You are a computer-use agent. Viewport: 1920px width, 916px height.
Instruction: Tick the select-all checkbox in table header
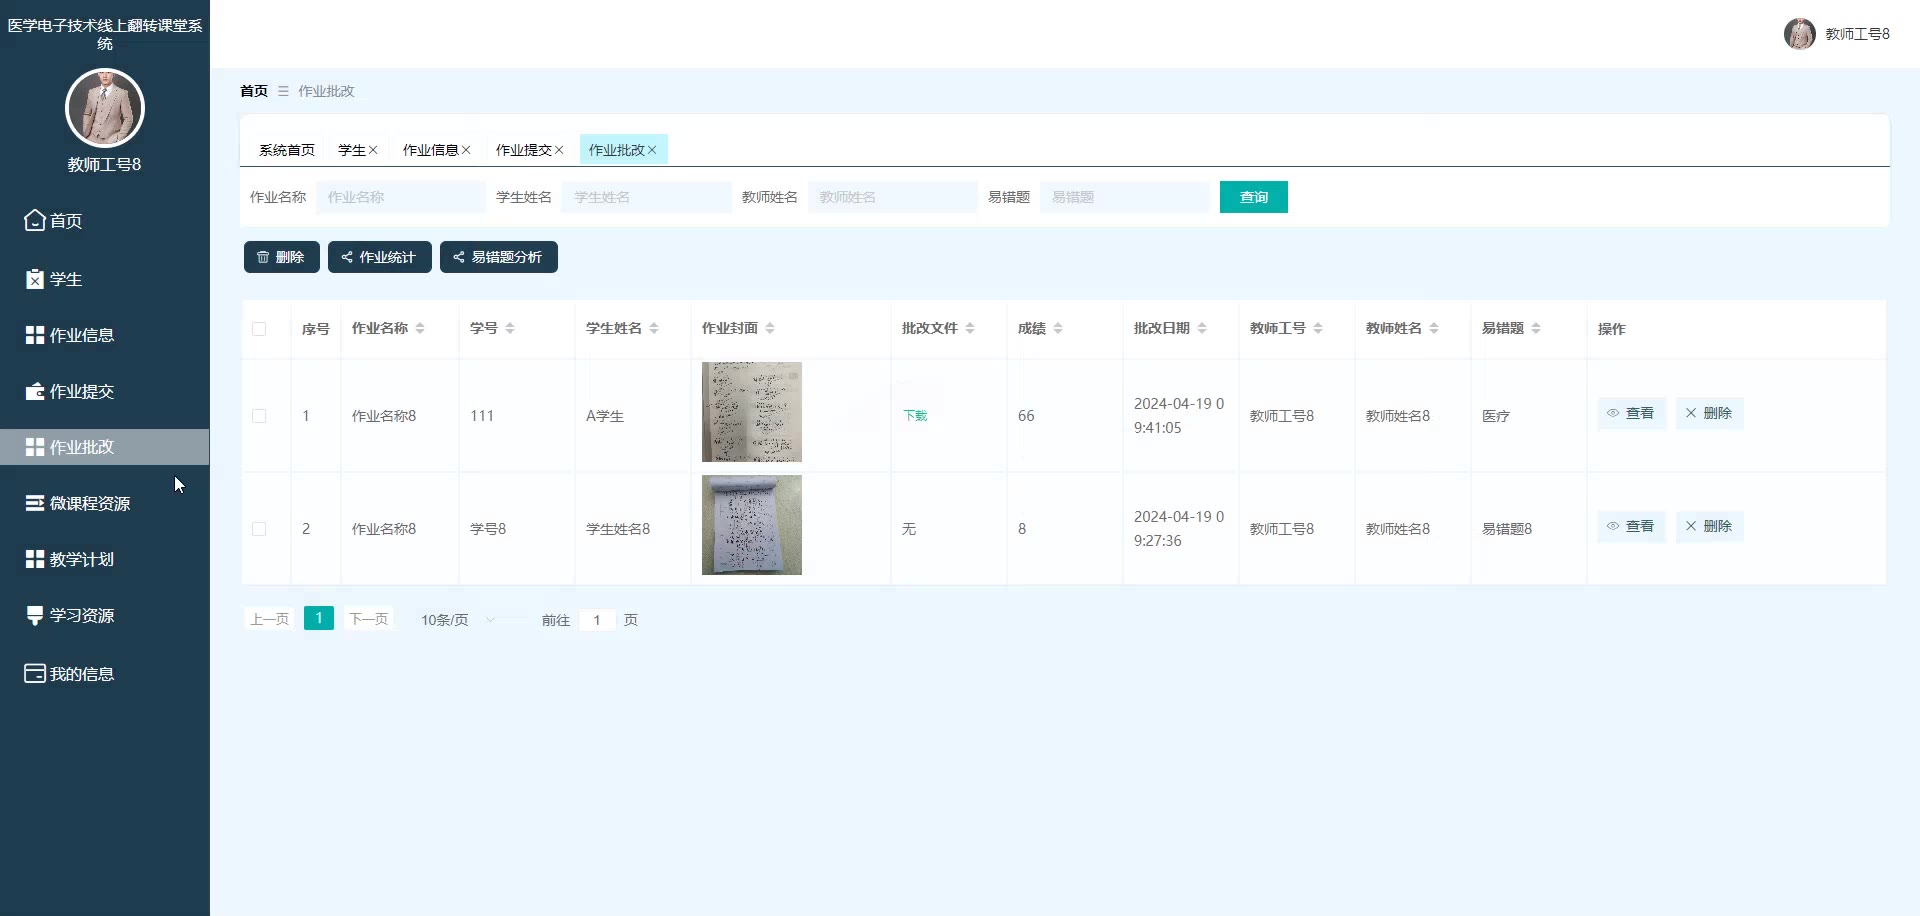coord(259,328)
